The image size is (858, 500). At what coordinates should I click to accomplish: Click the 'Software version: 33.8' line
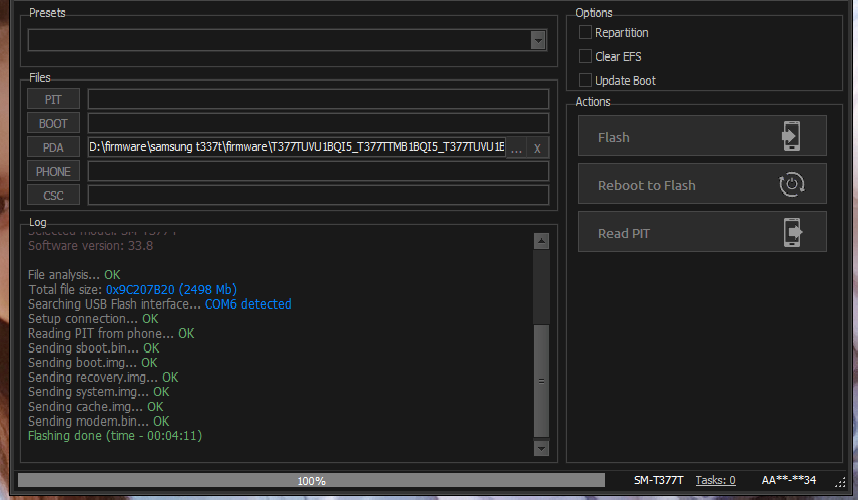click(90, 246)
